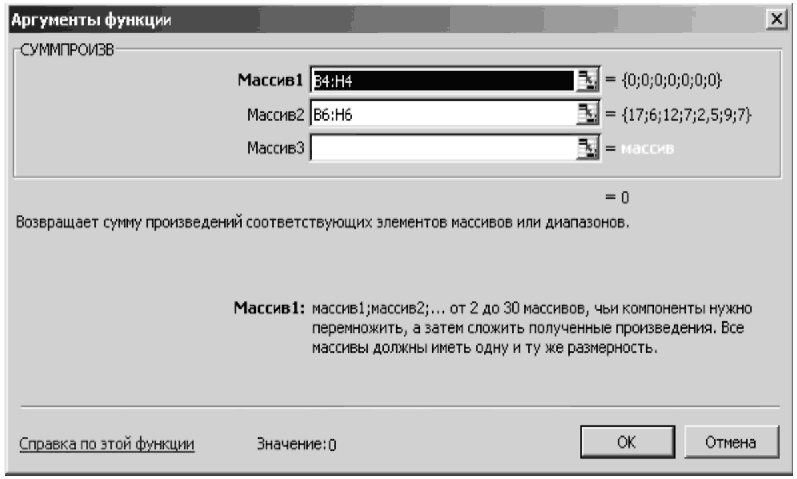Click the Аргументы функции title bar
Image resolution: width=797 pixels, height=479 pixels.
point(386,19)
